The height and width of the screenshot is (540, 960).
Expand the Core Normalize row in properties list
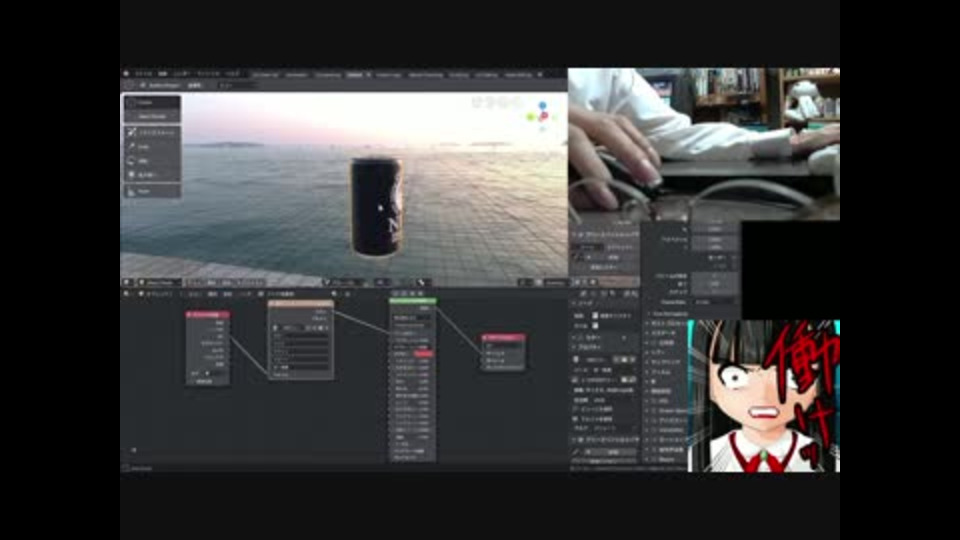click(x=669, y=313)
